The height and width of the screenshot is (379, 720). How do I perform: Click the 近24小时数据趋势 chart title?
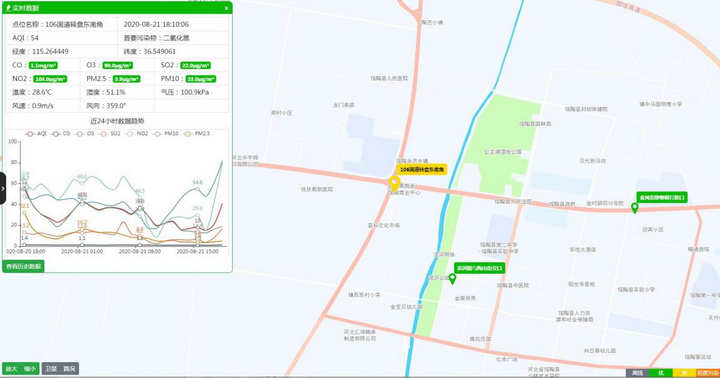[x=117, y=121]
